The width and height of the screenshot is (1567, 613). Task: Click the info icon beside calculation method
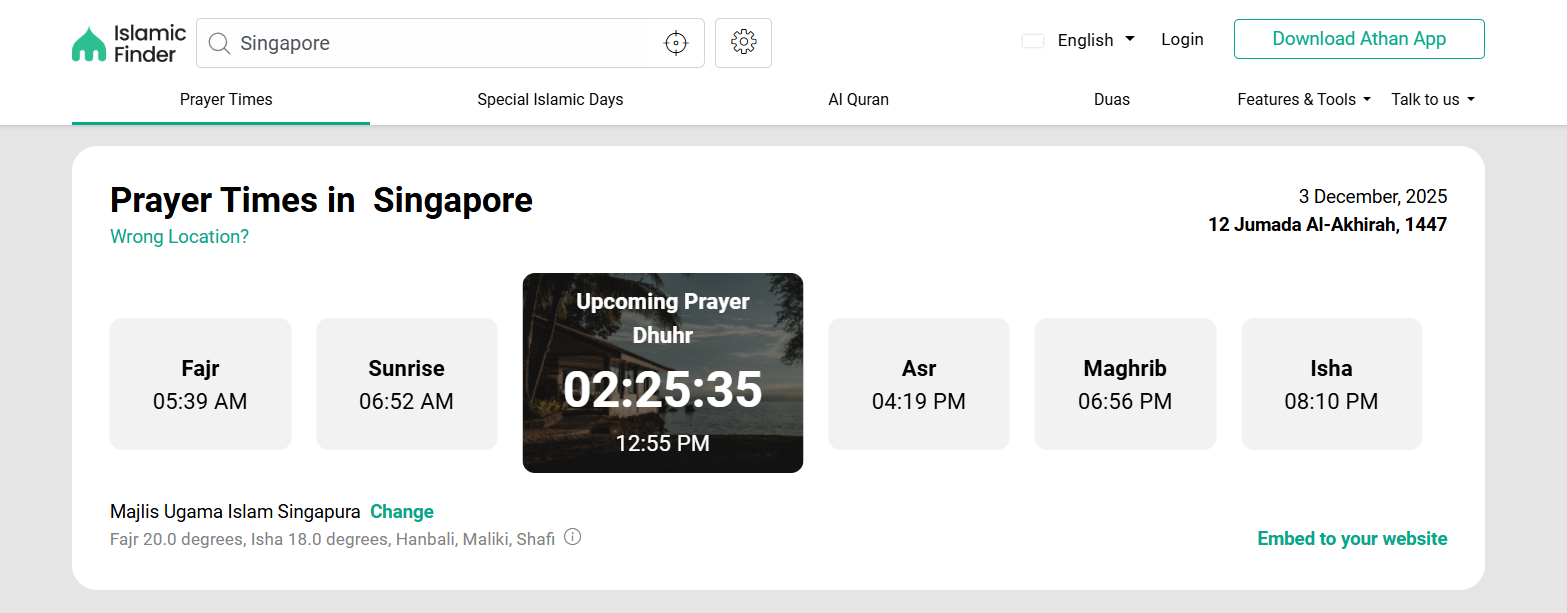(x=572, y=537)
